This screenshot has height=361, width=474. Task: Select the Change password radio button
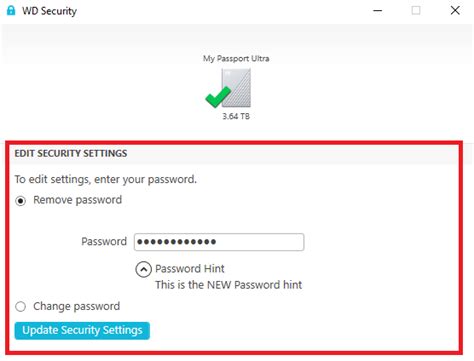pyautogui.click(x=21, y=306)
